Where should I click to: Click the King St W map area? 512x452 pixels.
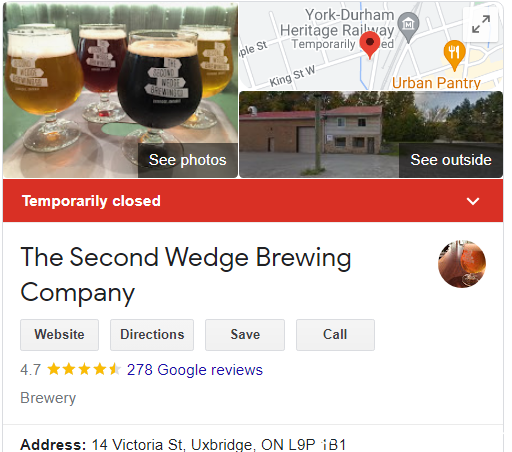pos(292,76)
